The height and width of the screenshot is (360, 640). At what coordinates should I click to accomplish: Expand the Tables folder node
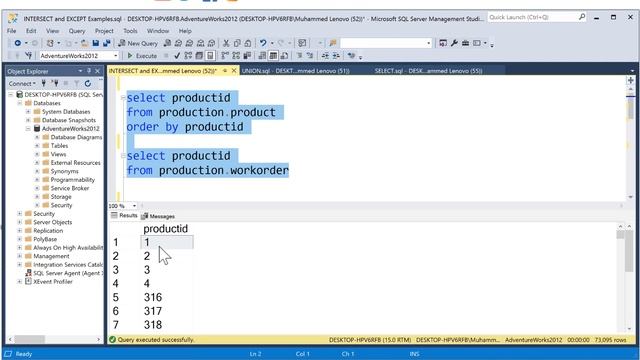click(37, 146)
